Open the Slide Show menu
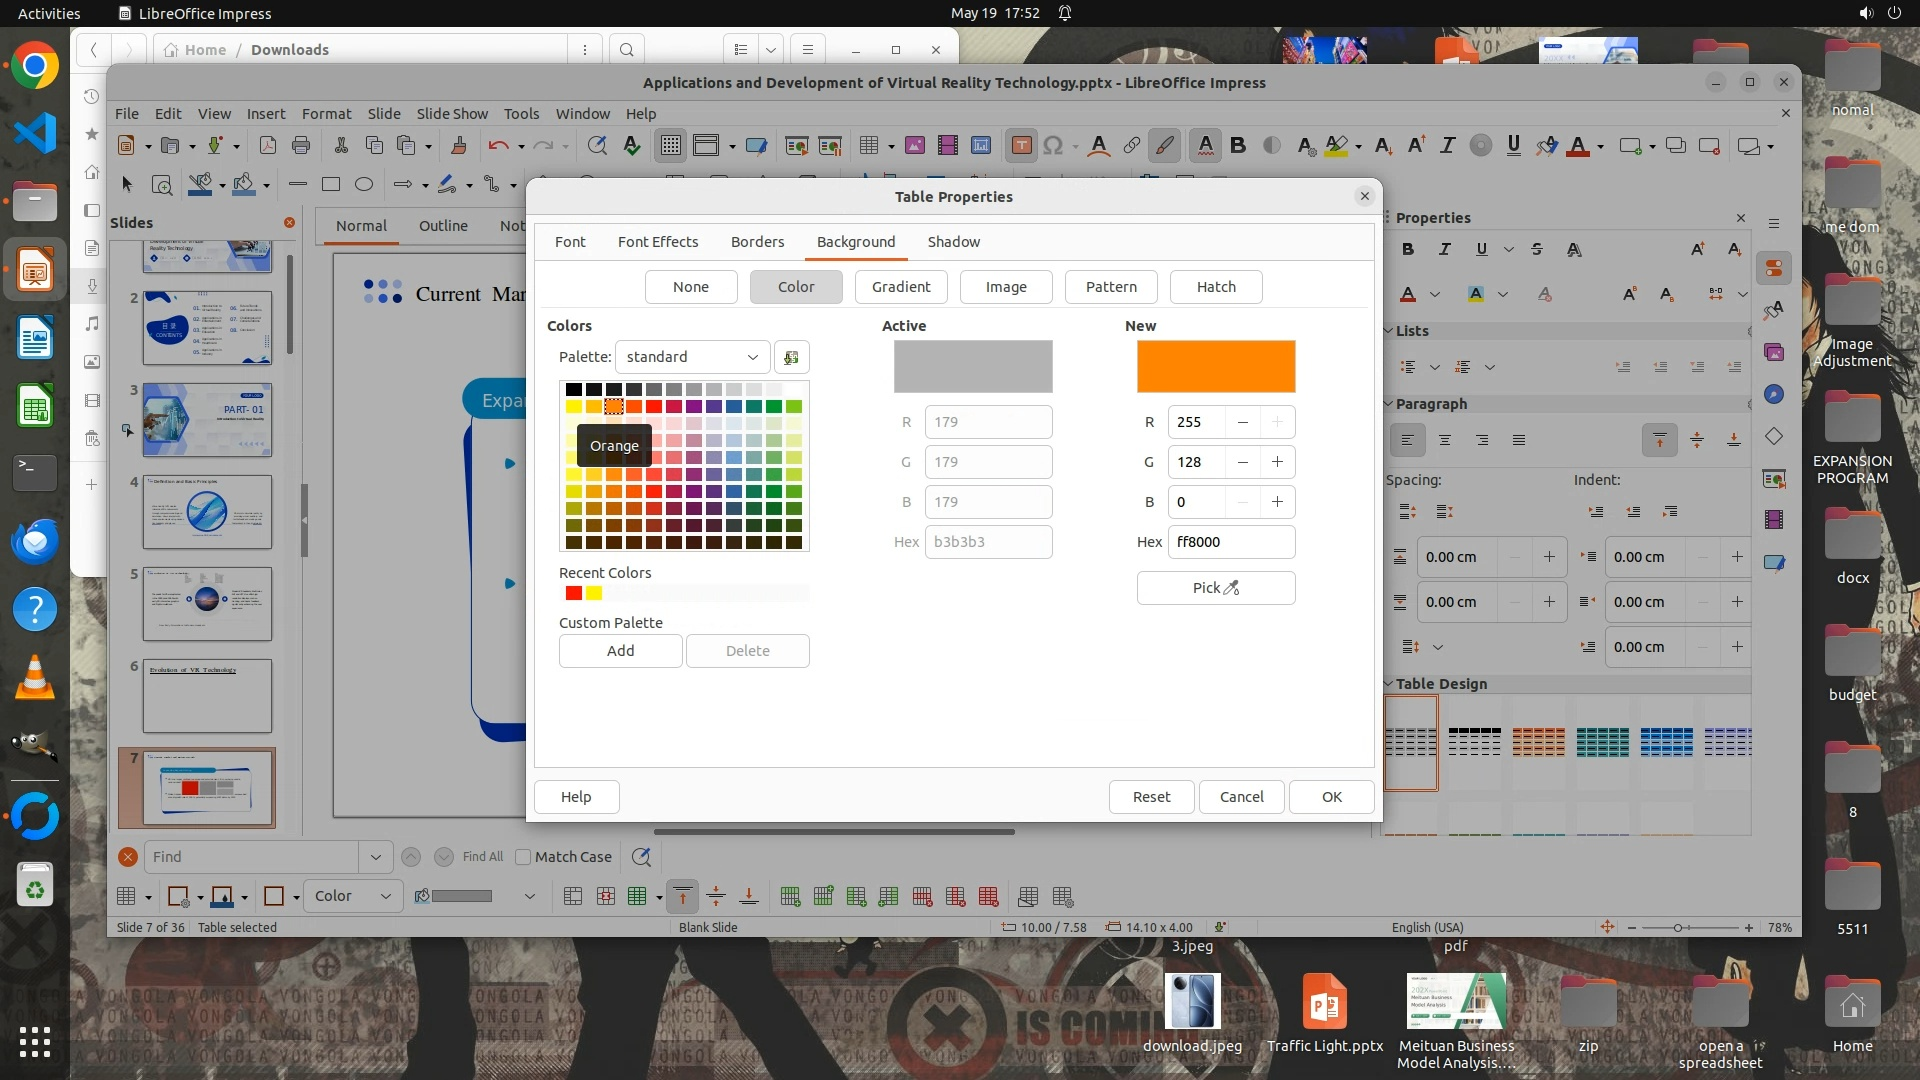This screenshot has width=1920, height=1080. coord(452,114)
